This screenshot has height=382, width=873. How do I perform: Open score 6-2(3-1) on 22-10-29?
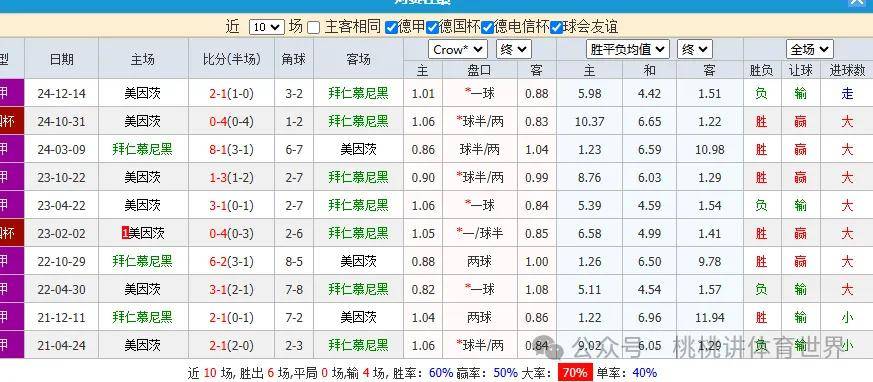[232, 261]
